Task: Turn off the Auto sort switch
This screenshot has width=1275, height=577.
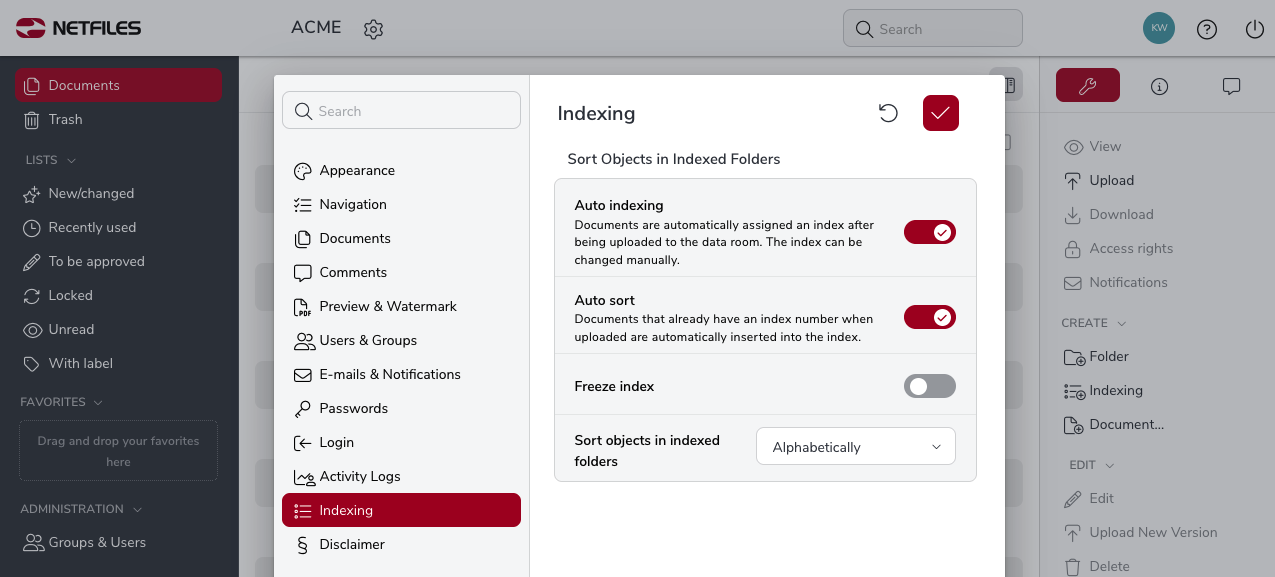Action: [x=930, y=317]
